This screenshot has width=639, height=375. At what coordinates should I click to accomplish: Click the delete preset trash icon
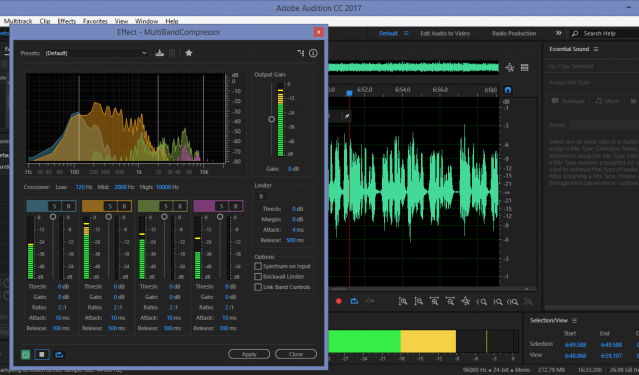pos(172,53)
